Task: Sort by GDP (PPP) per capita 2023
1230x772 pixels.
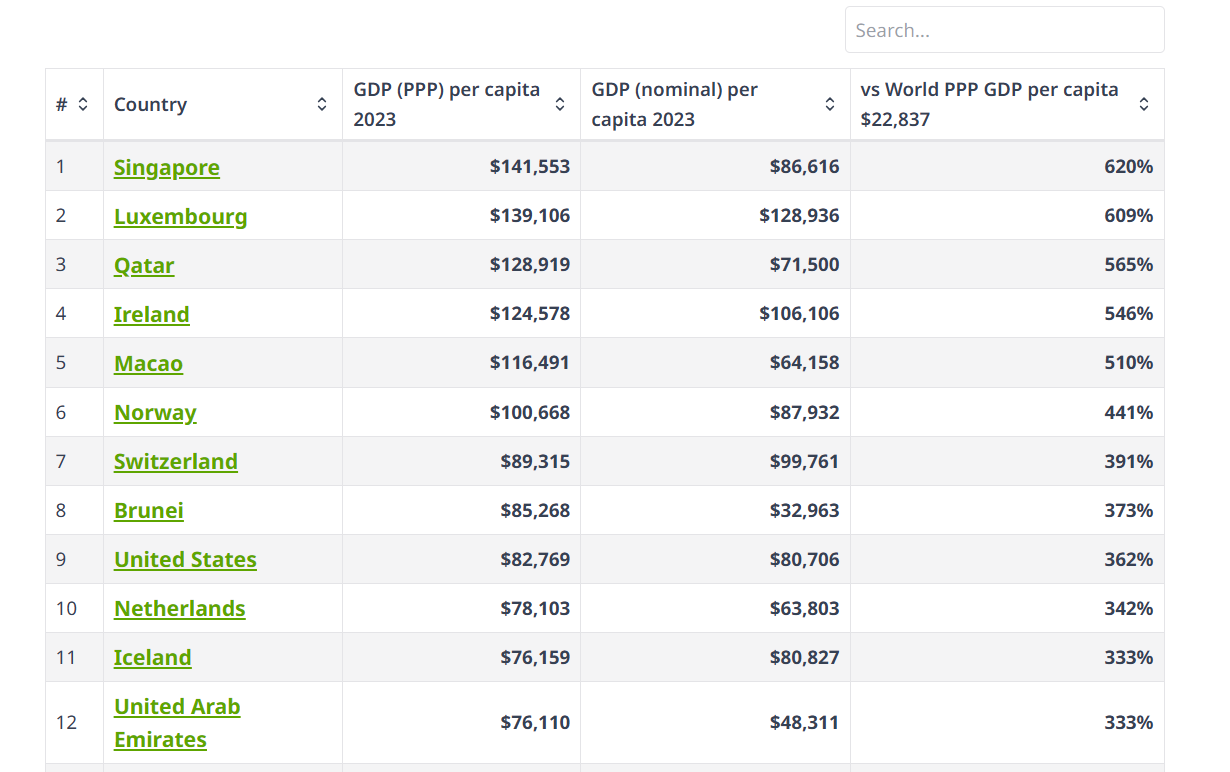Action: coord(560,104)
